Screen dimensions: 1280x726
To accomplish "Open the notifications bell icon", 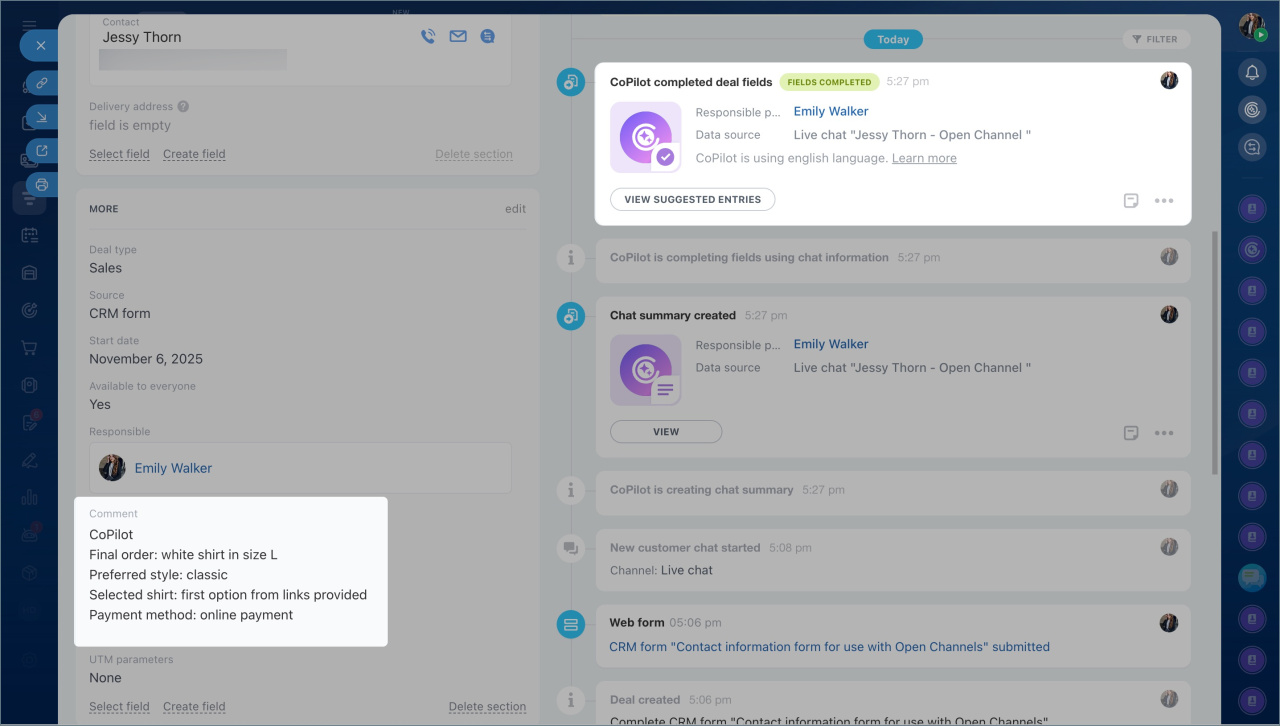I will coord(1252,72).
